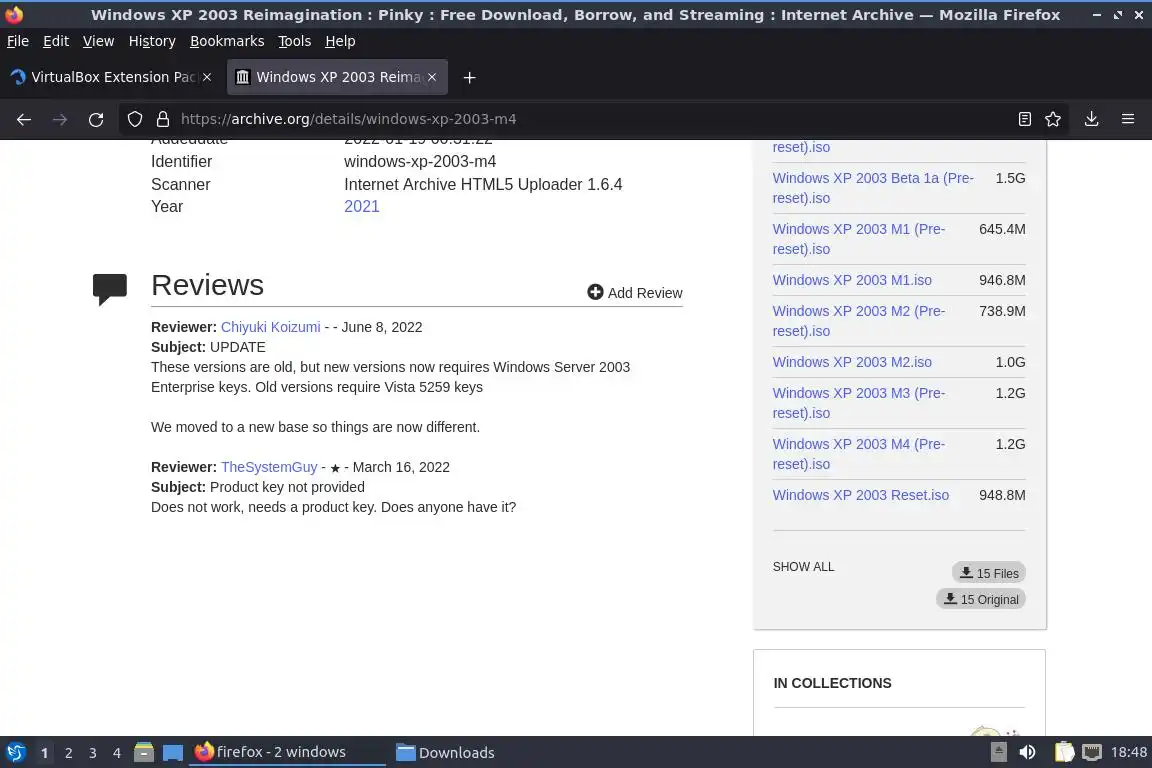This screenshot has width=1152, height=768.
Task: Open the file manager icon in taskbar
Action: click(144, 752)
